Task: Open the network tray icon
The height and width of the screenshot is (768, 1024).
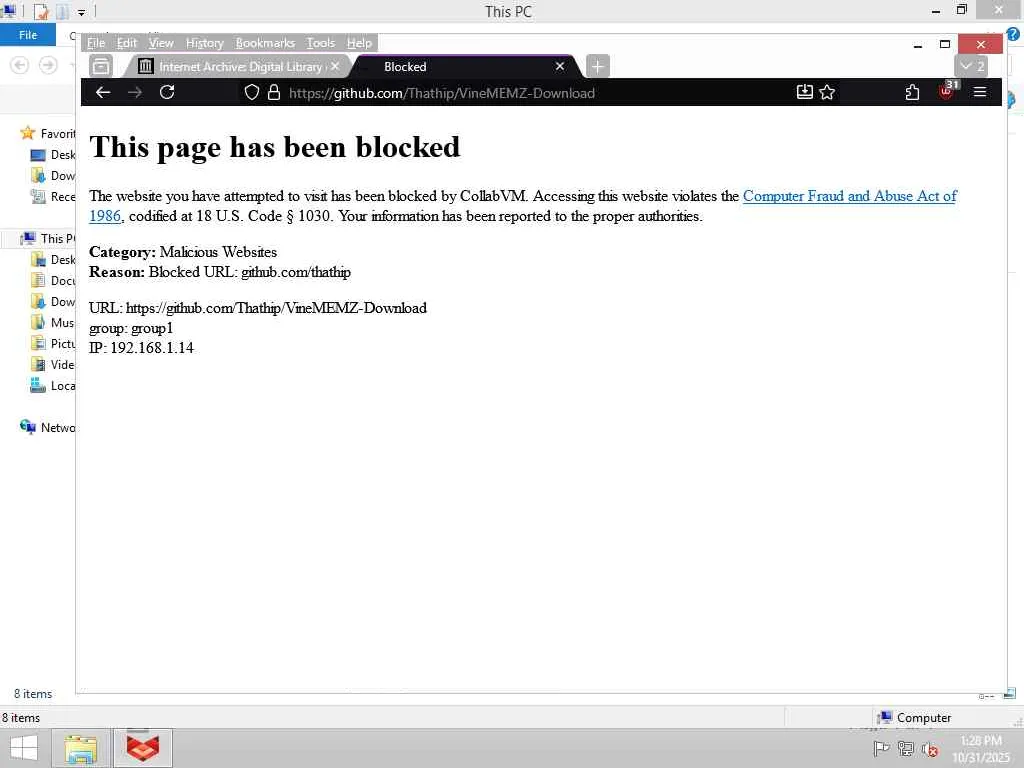Action: (x=906, y=749)
